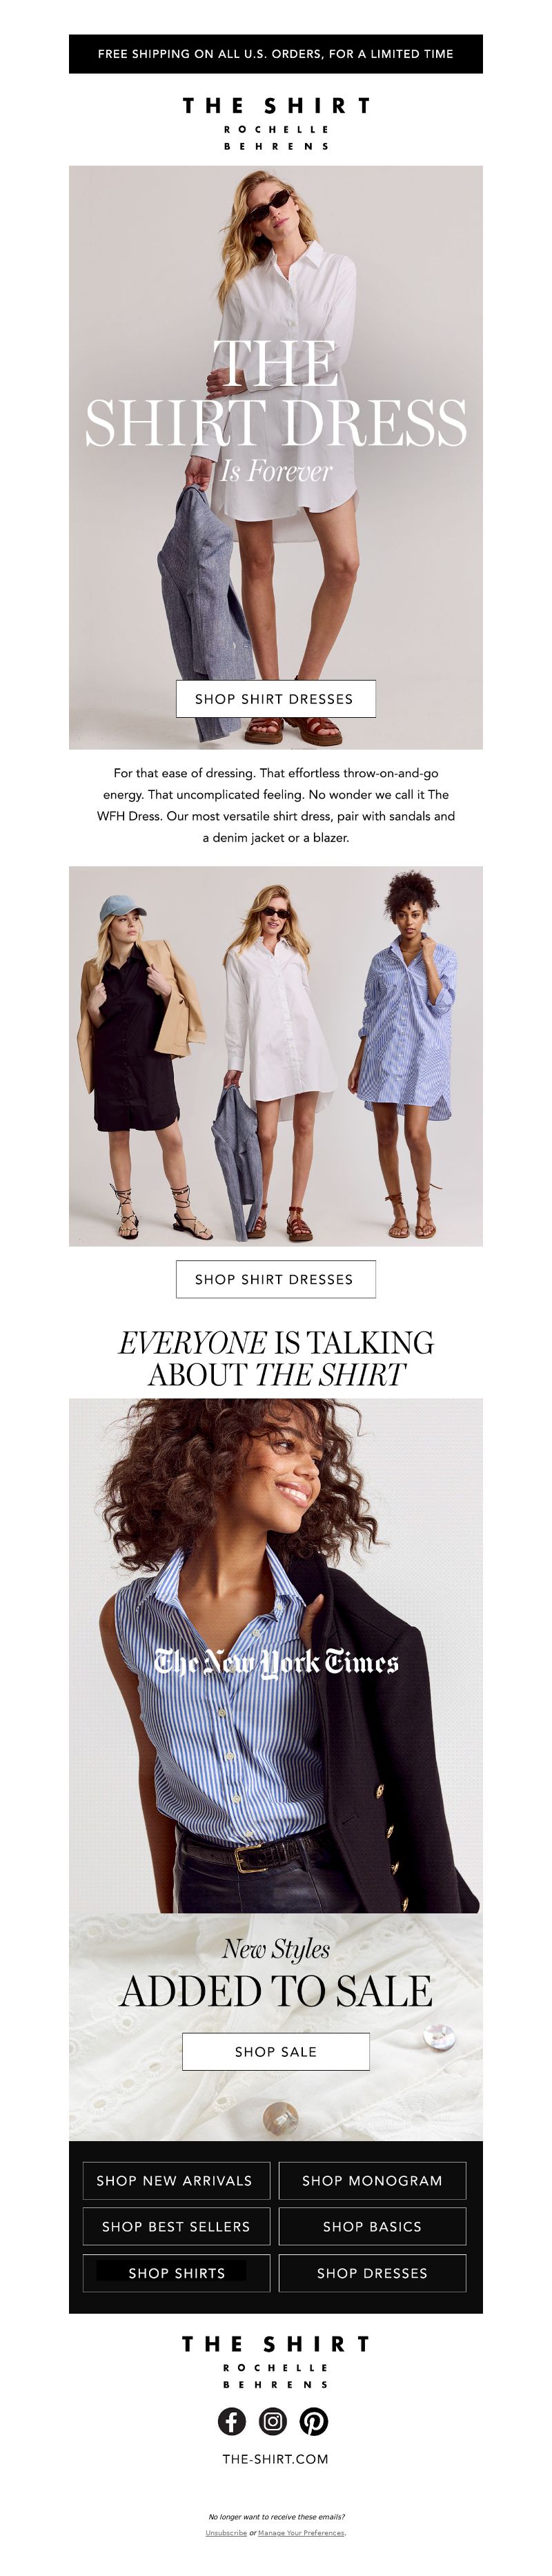Select Shop New Arrivals
The image size is (552, 2576).
tap(176, 2180)
